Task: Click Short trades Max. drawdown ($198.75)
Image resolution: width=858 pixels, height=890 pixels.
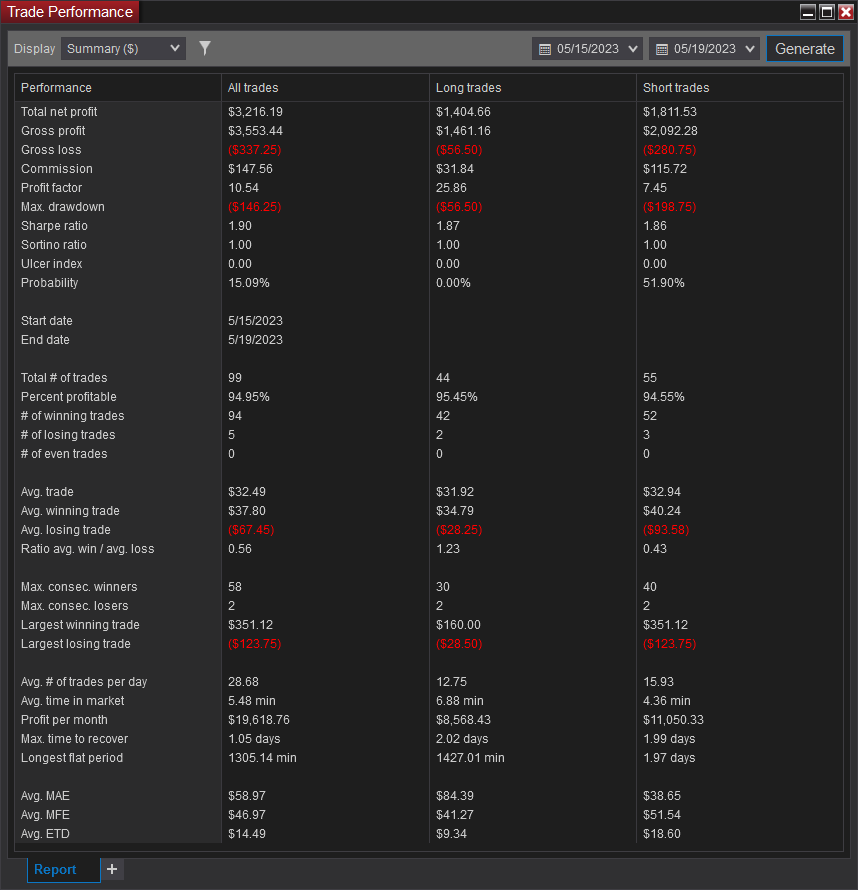Action: point(670,207)
